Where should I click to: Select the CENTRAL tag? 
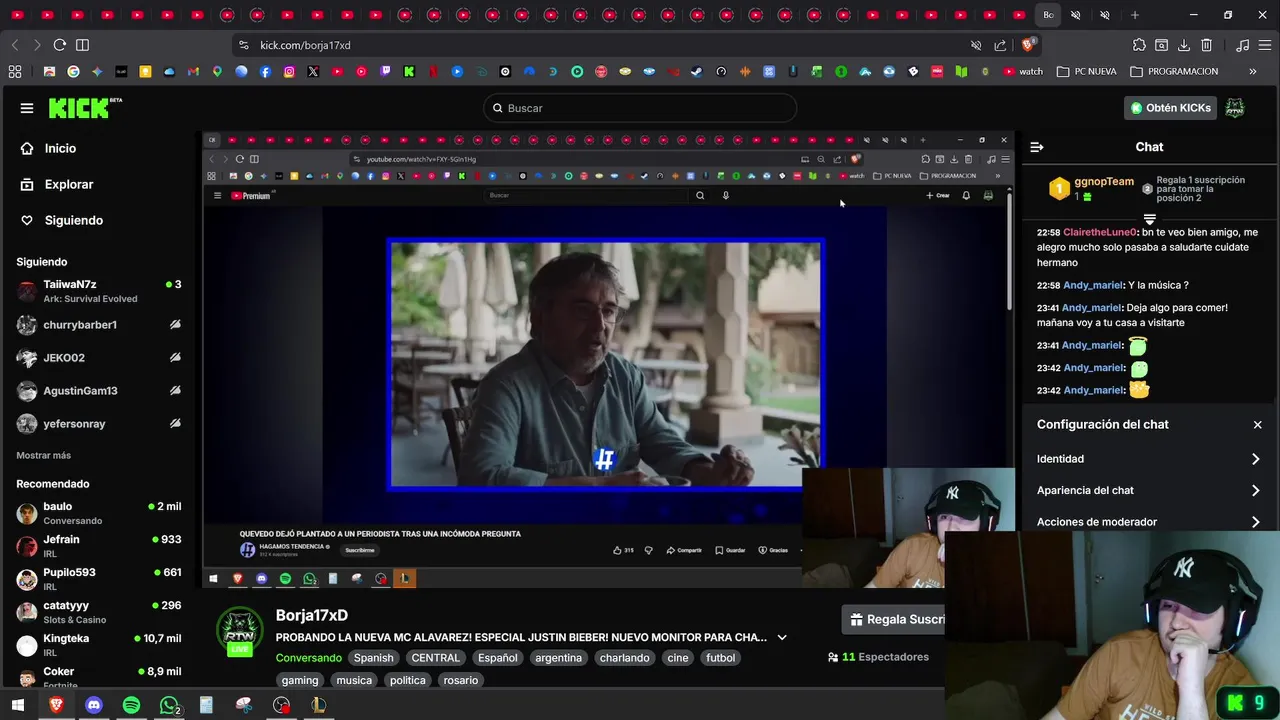436,658
